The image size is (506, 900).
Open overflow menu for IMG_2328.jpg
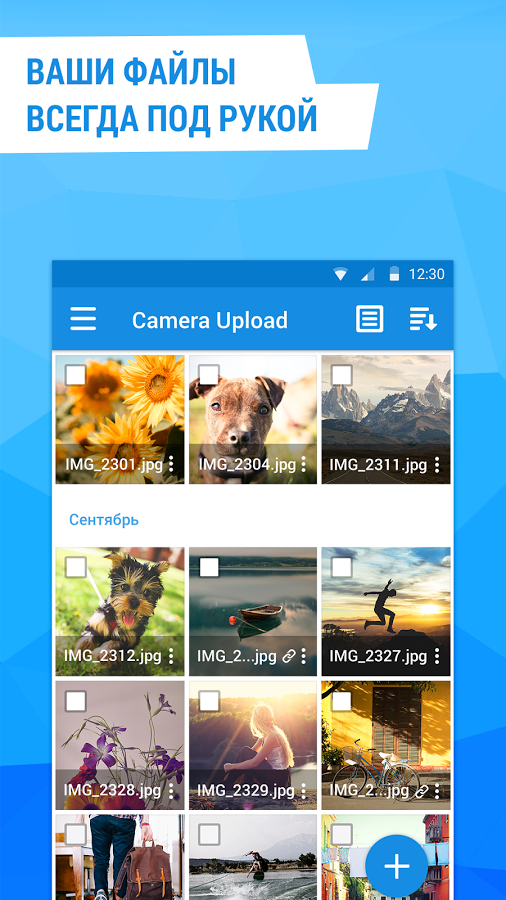click(x=171, y=791)
